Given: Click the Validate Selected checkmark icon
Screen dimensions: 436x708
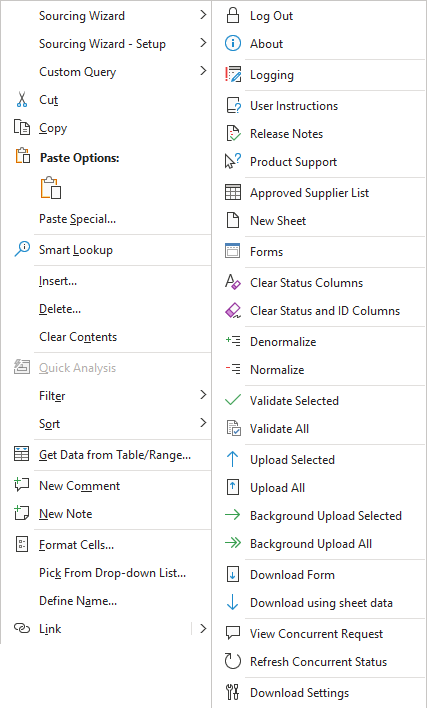Looking at the screenshot, I should click(x=233, y=400).
